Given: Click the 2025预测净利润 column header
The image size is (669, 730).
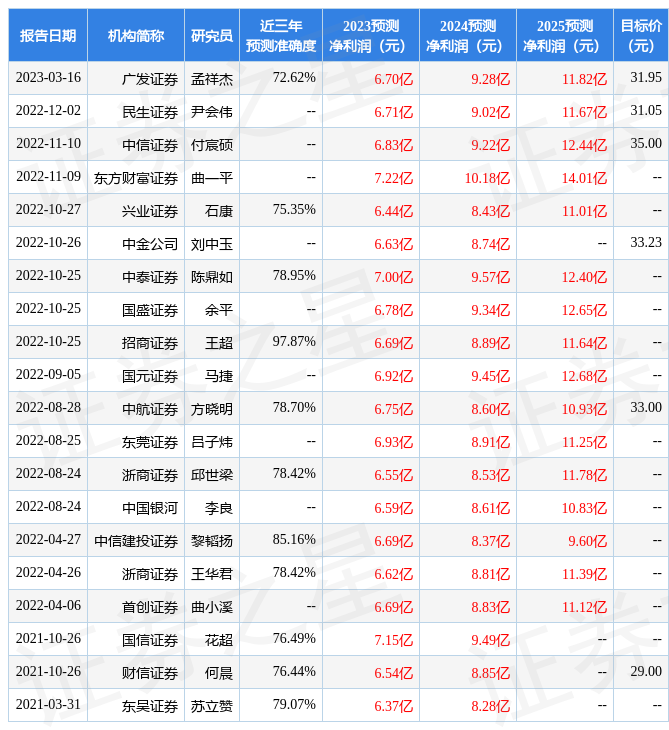Looking at the screenshot, I should point(565,35).
